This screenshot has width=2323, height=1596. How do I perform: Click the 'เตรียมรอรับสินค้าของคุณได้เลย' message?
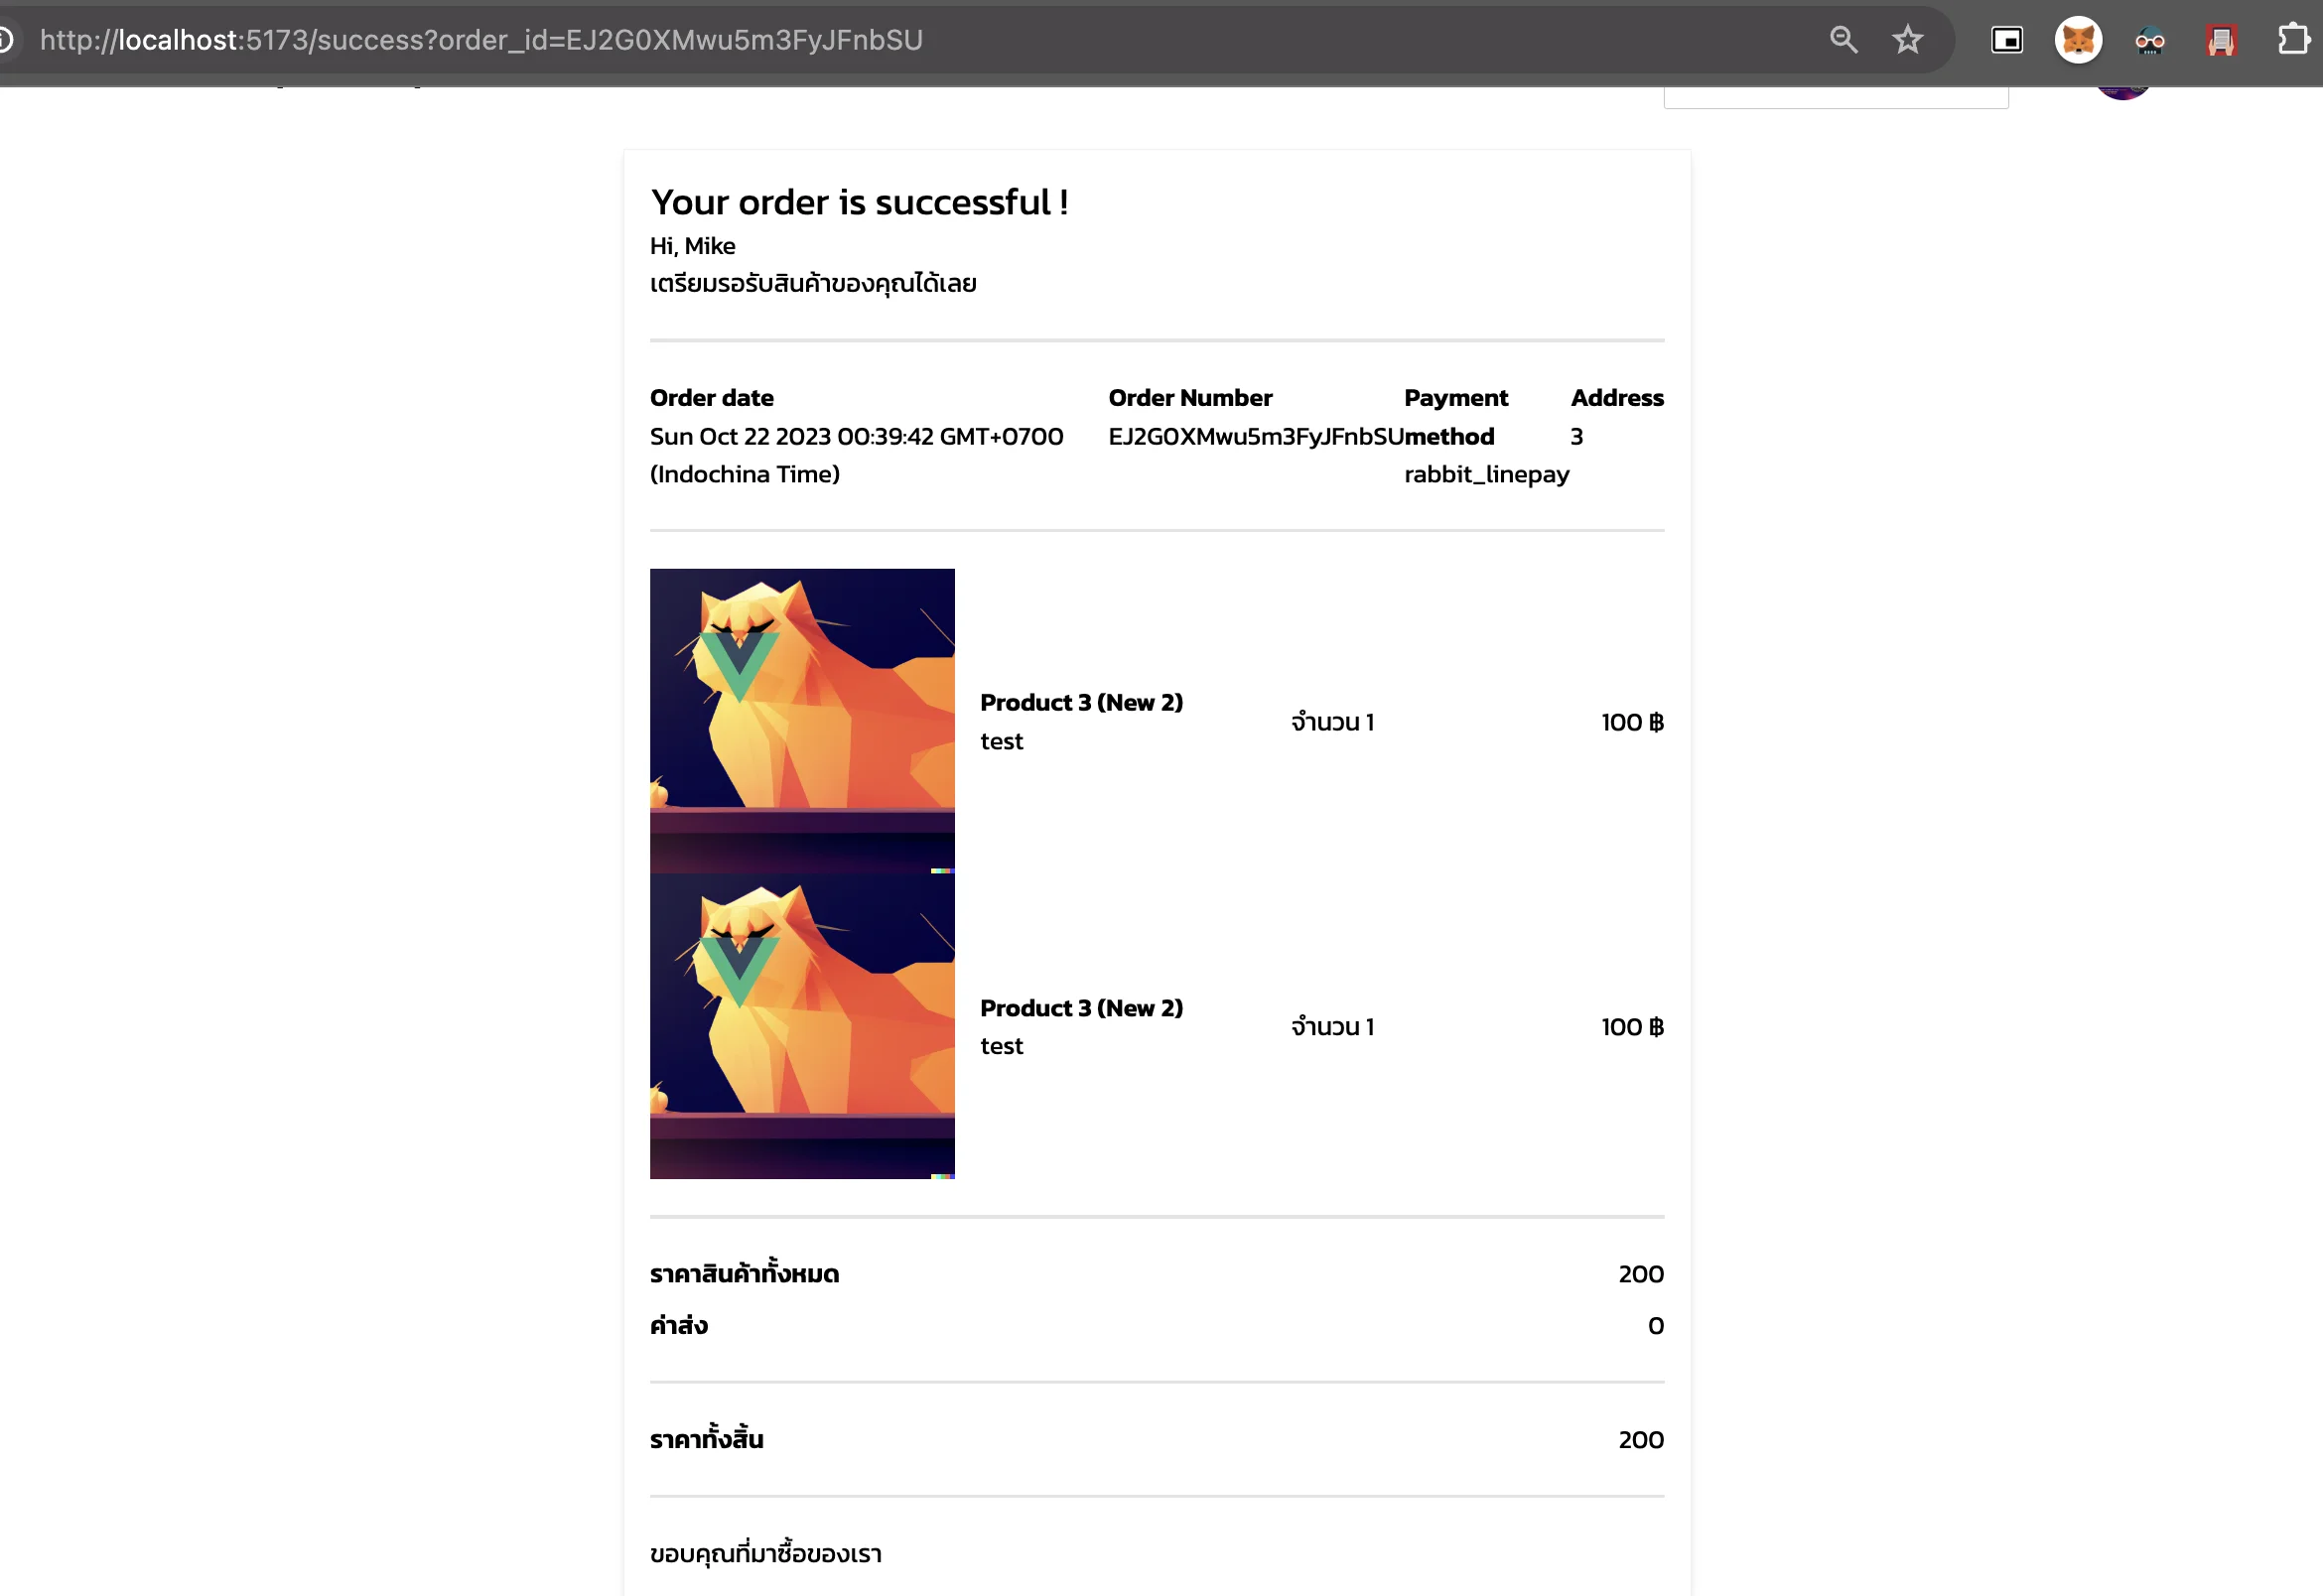[814, 283]
